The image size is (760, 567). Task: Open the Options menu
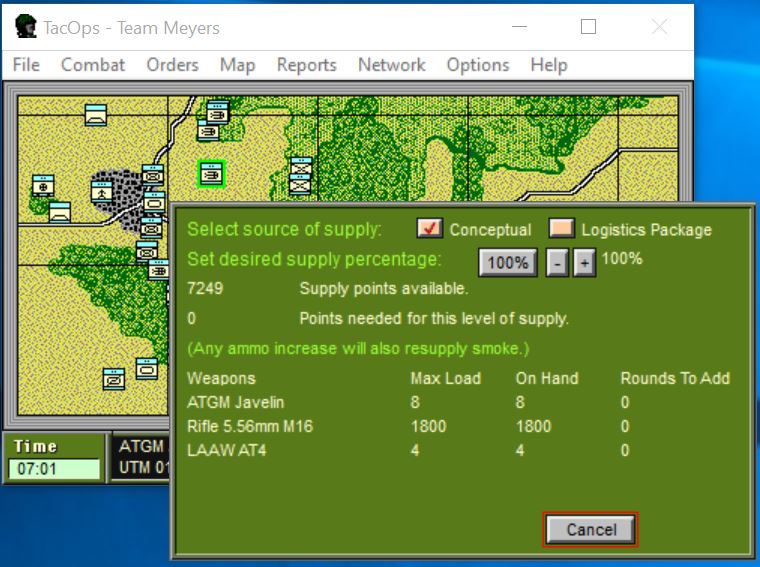[478, 65]
